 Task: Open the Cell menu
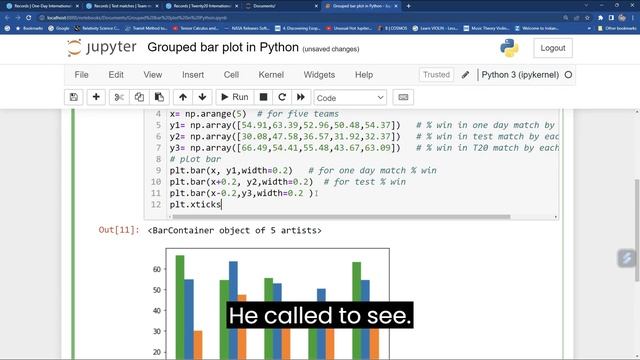[231, 75]
